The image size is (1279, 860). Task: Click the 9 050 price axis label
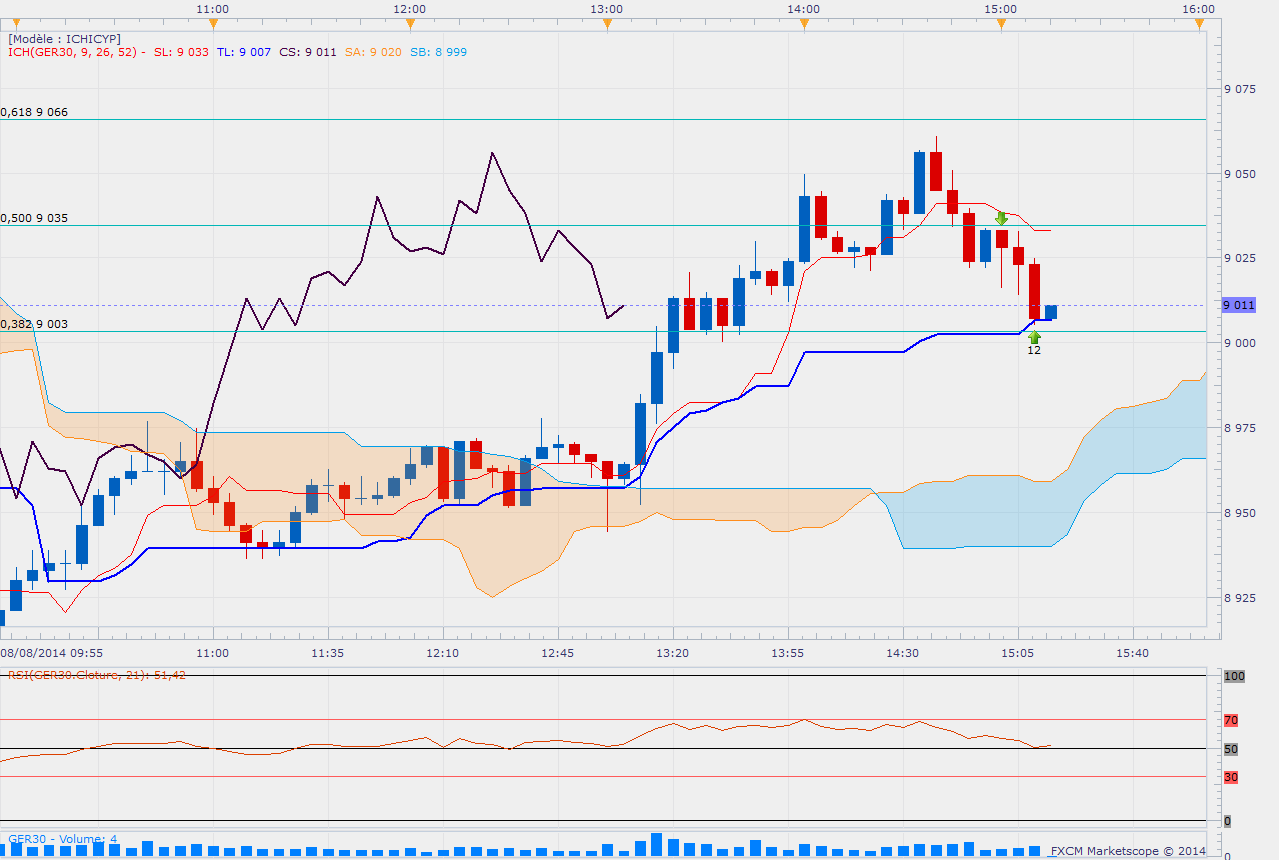(1240, 174)
